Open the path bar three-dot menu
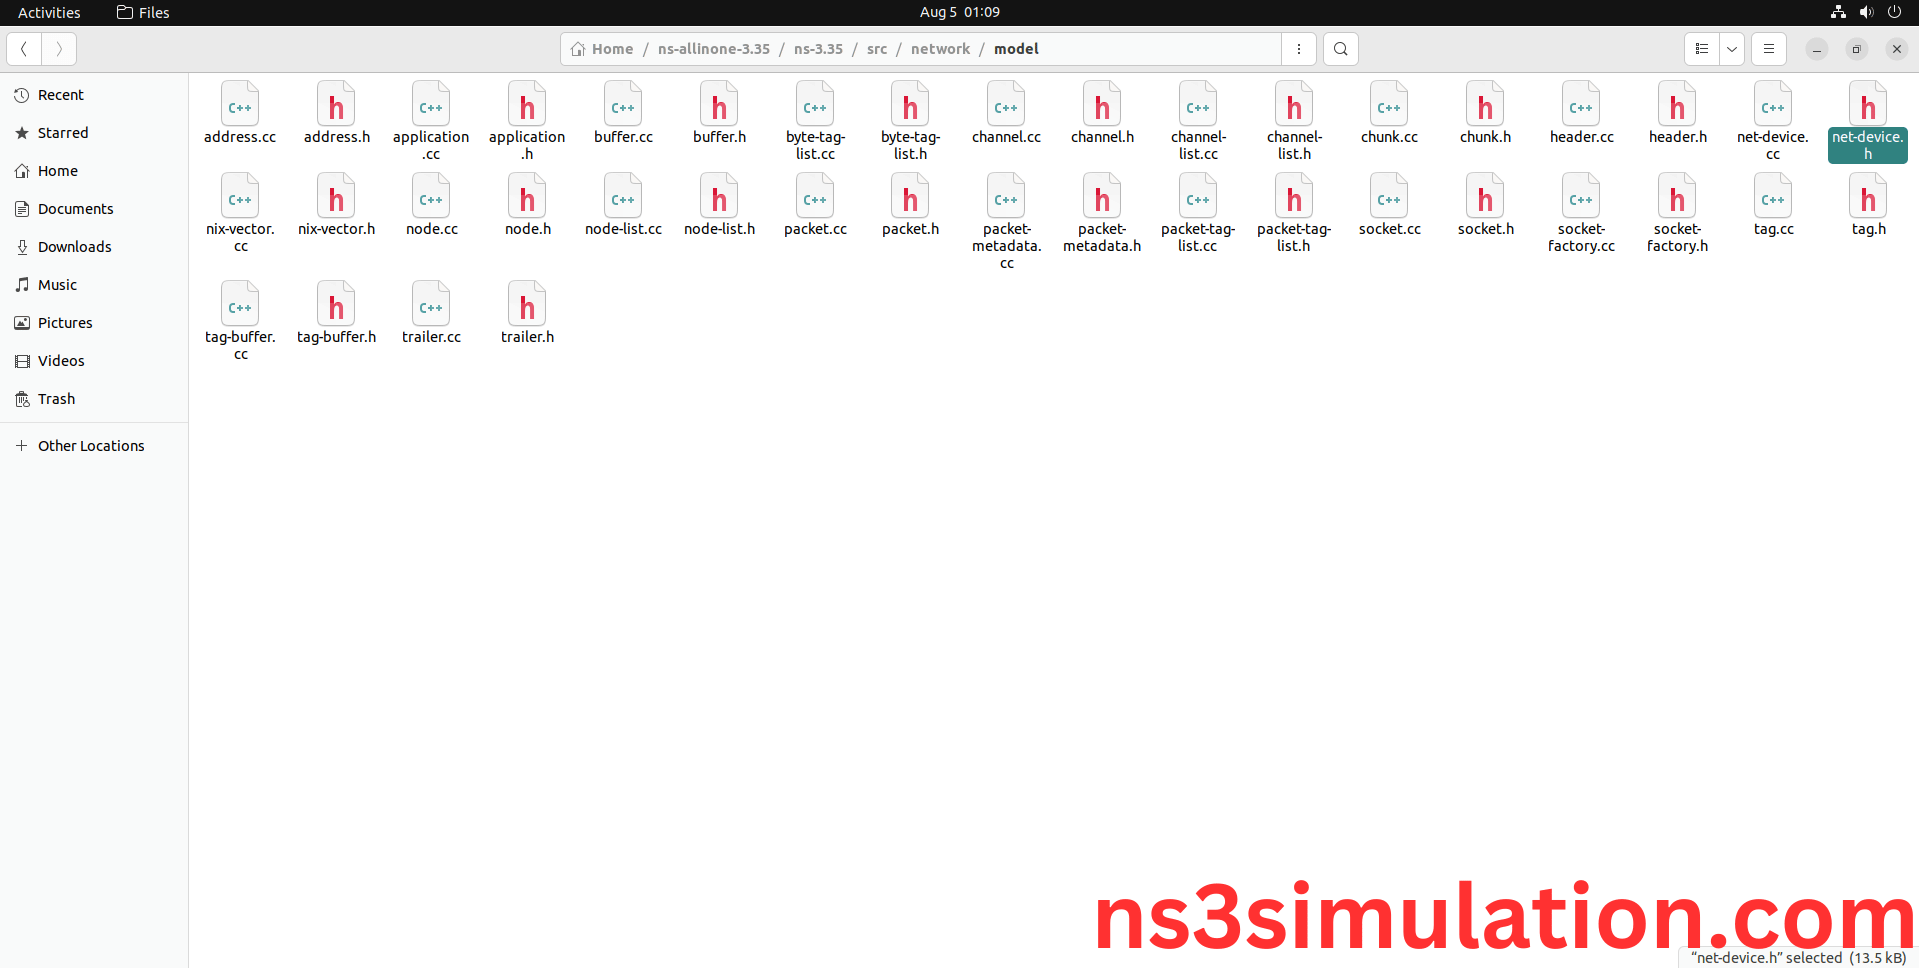The image size is (1919, 968). pyautogui.click(x=1298, y=49)
